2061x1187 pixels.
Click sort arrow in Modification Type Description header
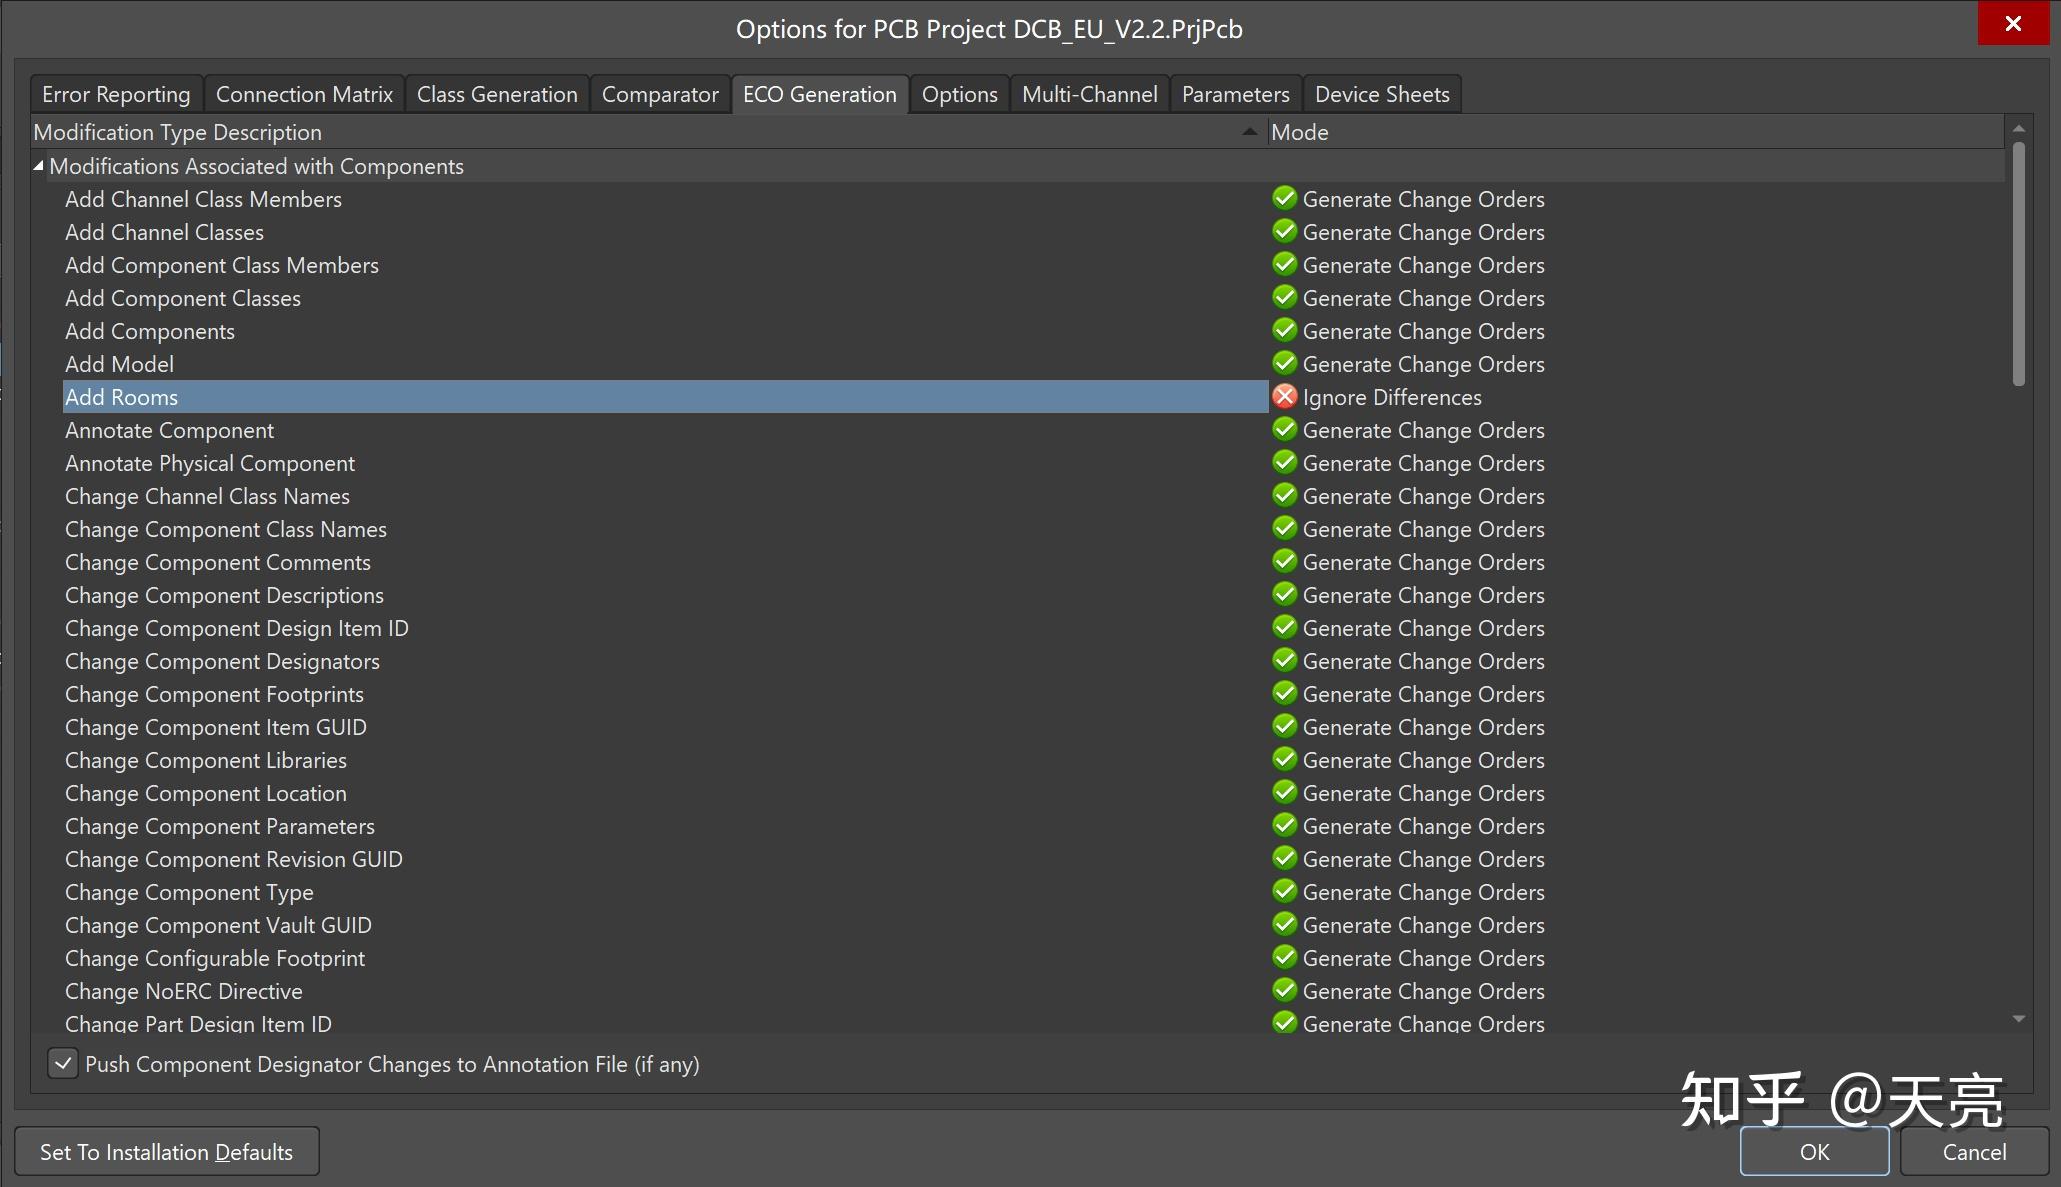click(x=1249, y=132)
